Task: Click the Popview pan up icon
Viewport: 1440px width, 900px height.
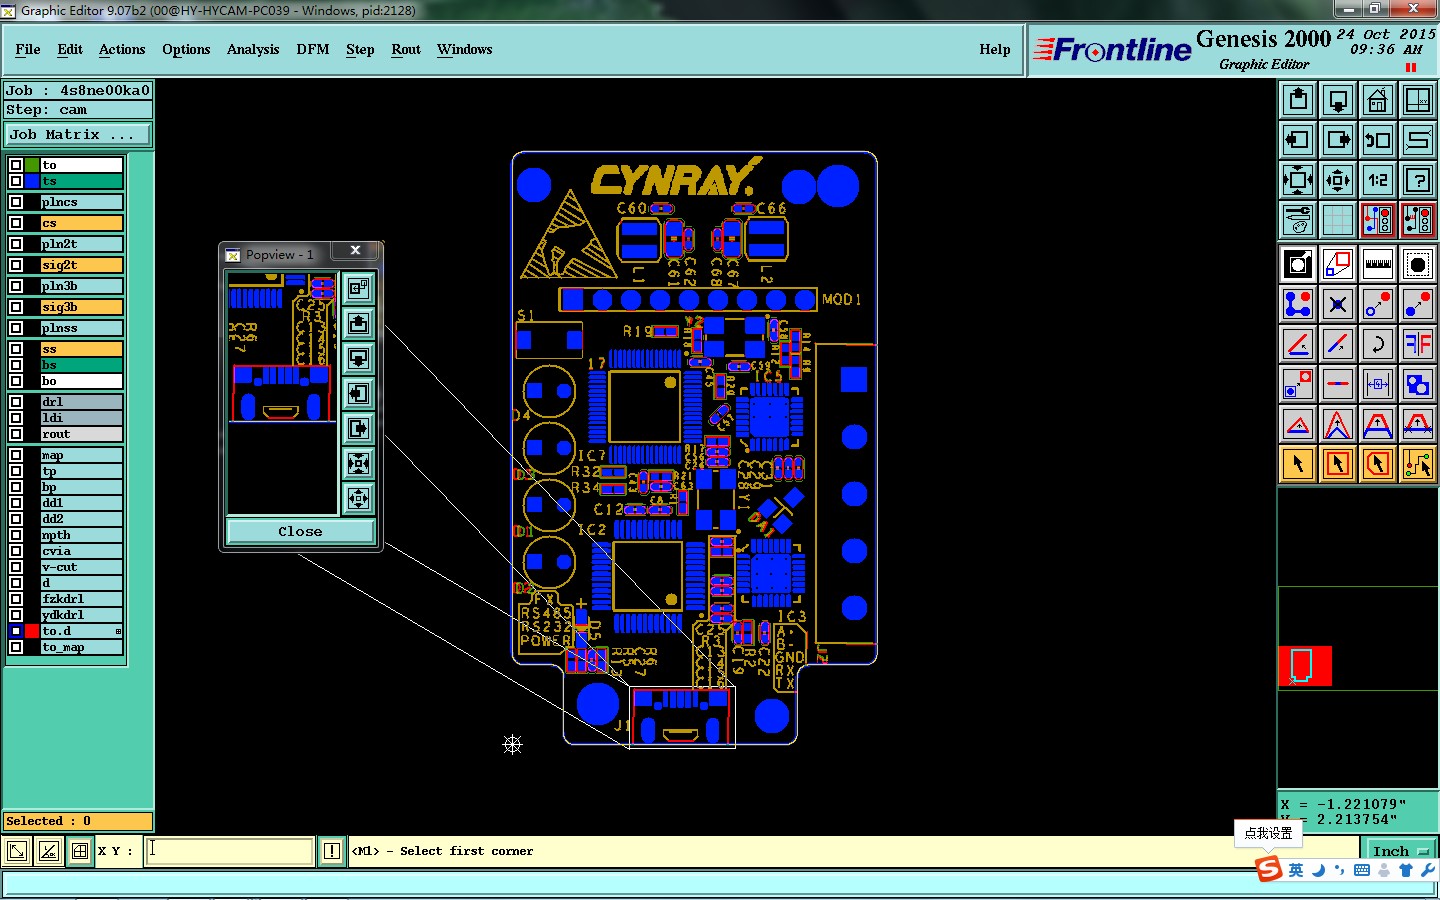Action: click(x=358, y=323)
